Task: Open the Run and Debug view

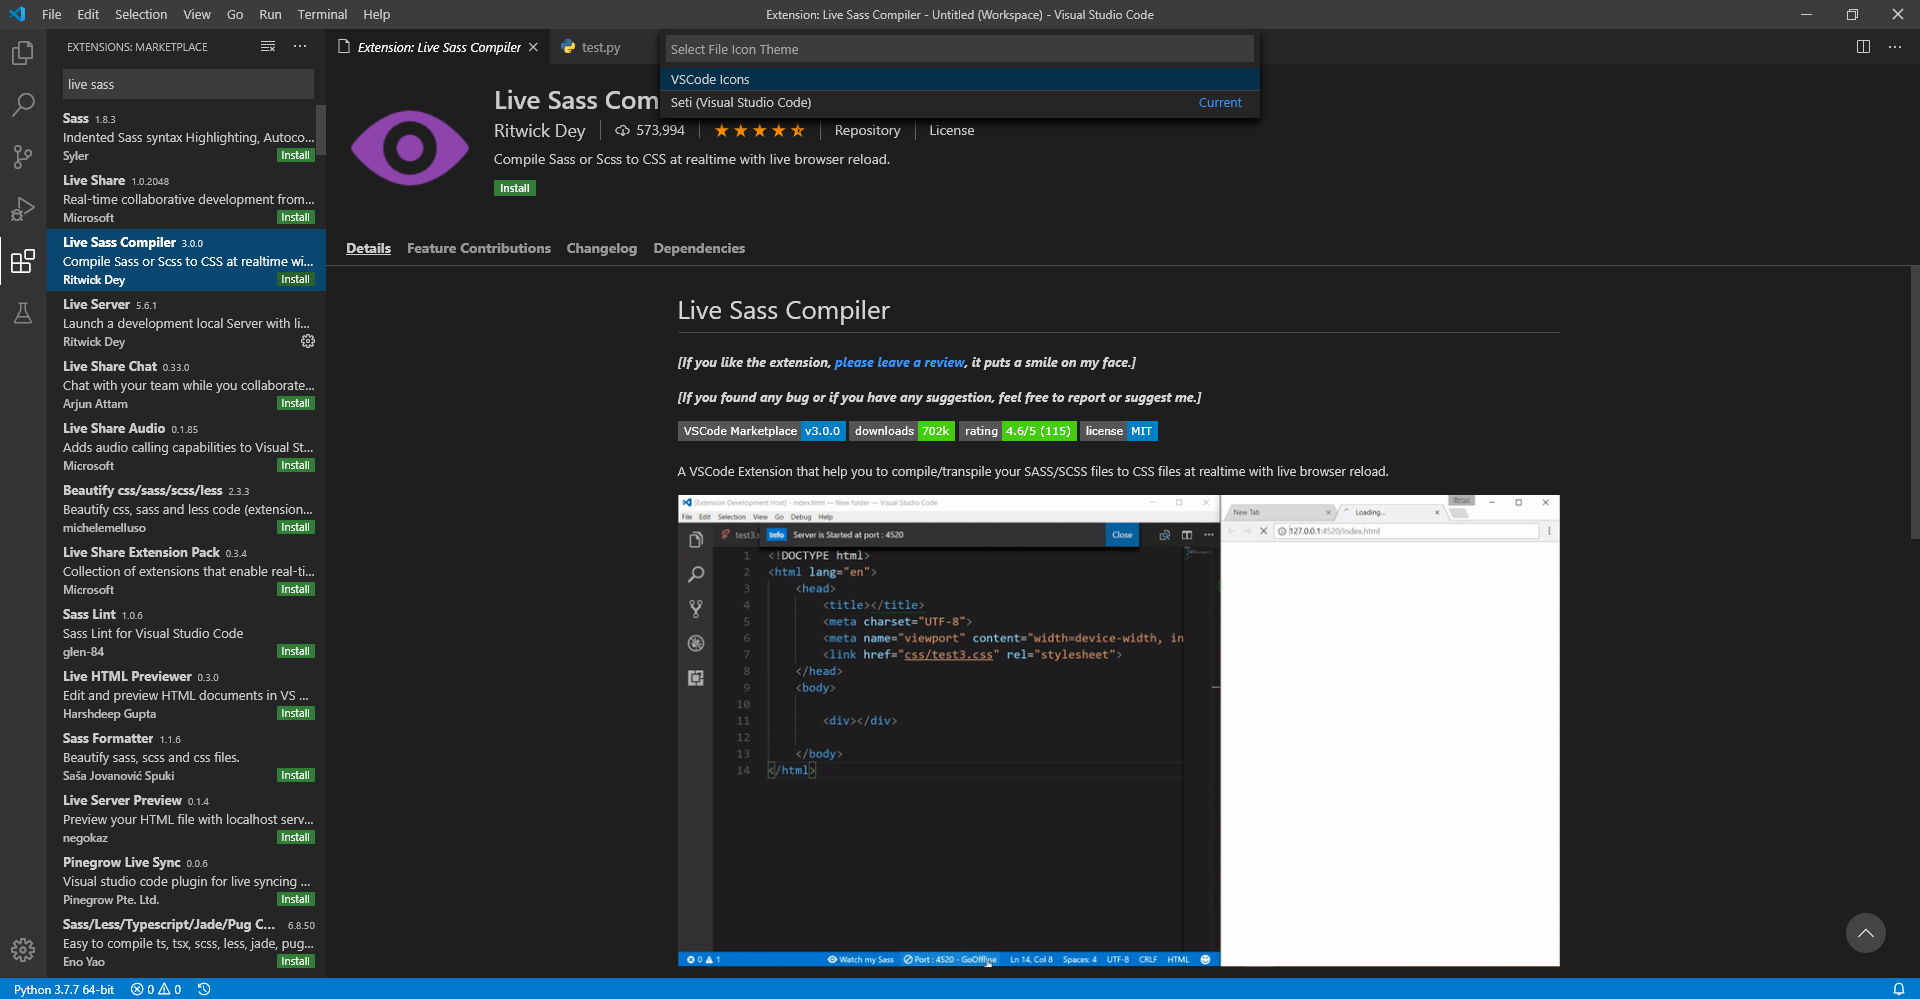Action: click(23, 208)
